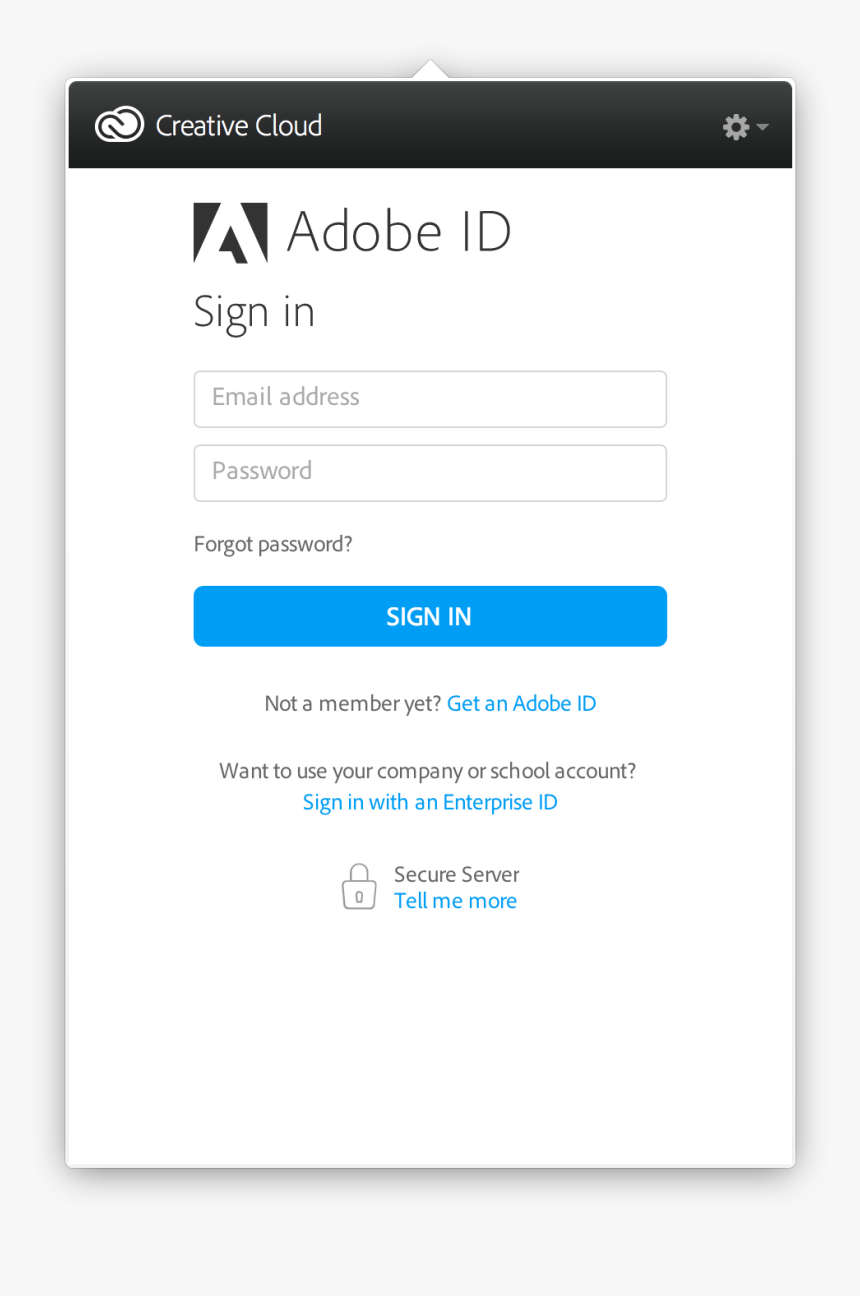
Task: Click the 'Forgot password?' link
Action: point(273,544)
